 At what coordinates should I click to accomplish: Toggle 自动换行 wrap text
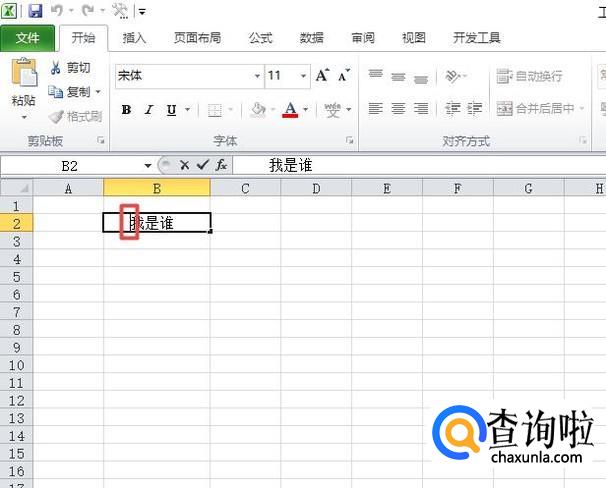(x=529, y=77)
